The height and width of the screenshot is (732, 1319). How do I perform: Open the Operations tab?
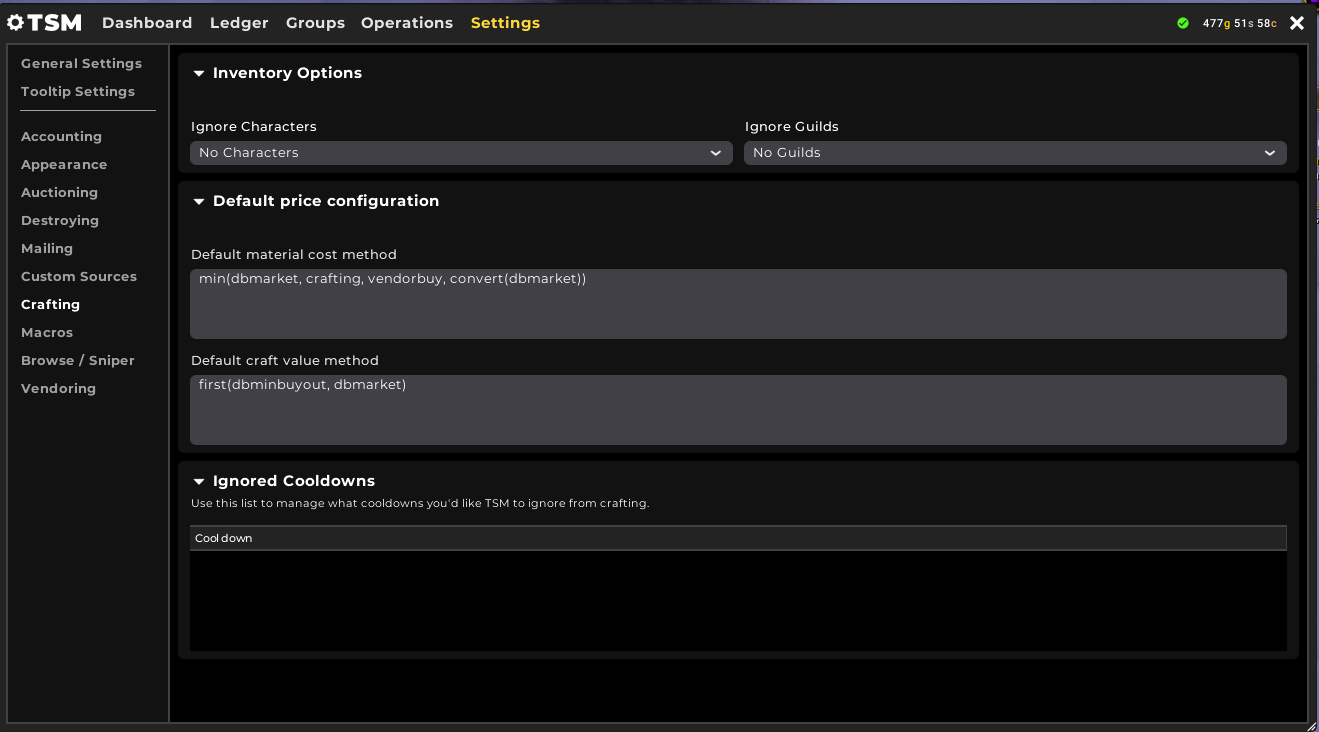(407, 23)
